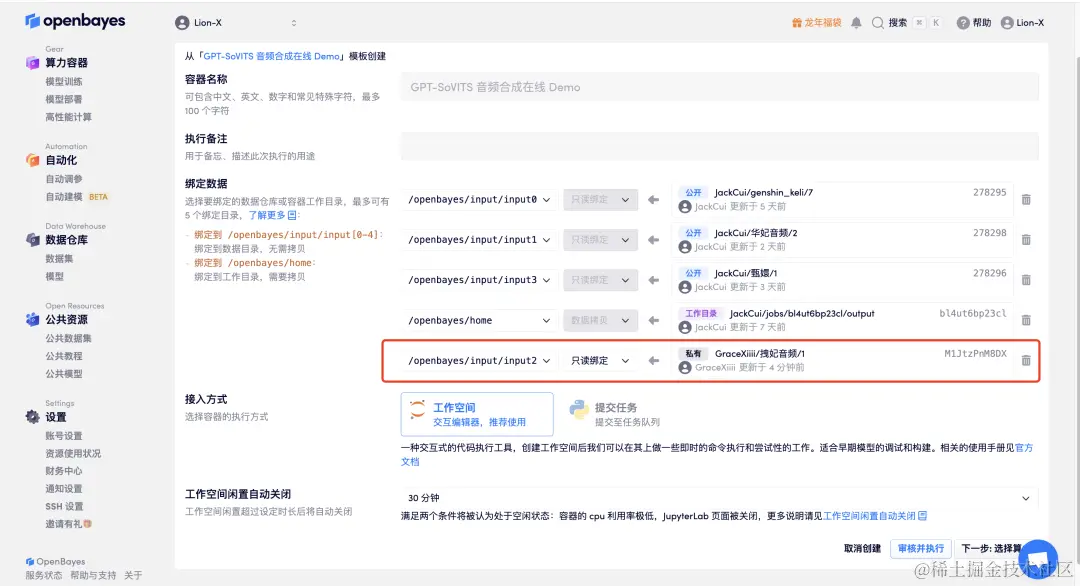1080x586 pixels.
Task: Open the /openbayes/home path dropdown
Action: click(479, 320)
